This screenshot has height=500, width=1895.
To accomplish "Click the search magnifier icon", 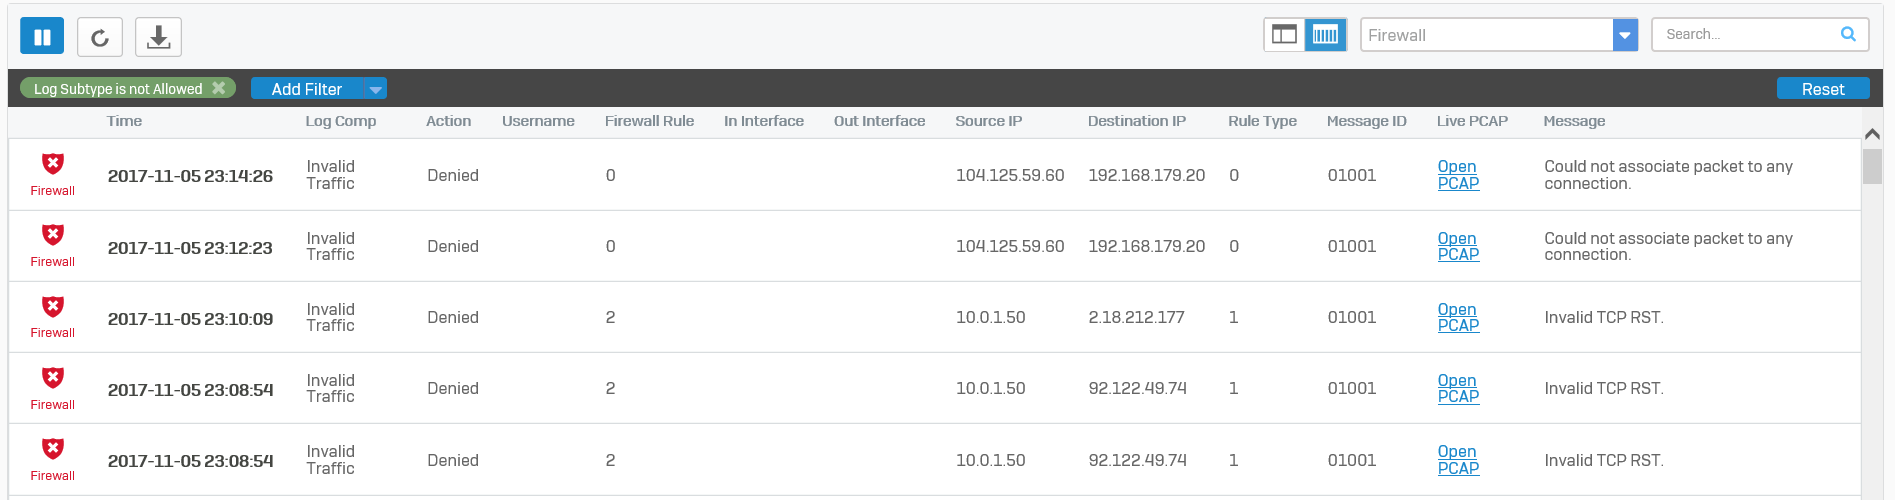I will 1848,34.
